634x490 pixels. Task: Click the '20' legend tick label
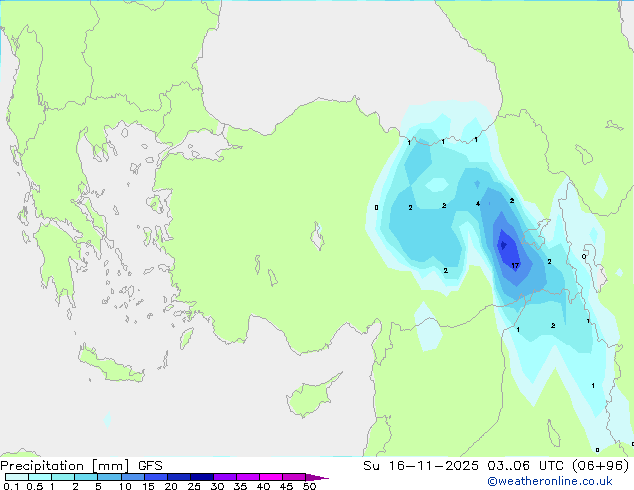pyautogui.click(x=171, y=486)
